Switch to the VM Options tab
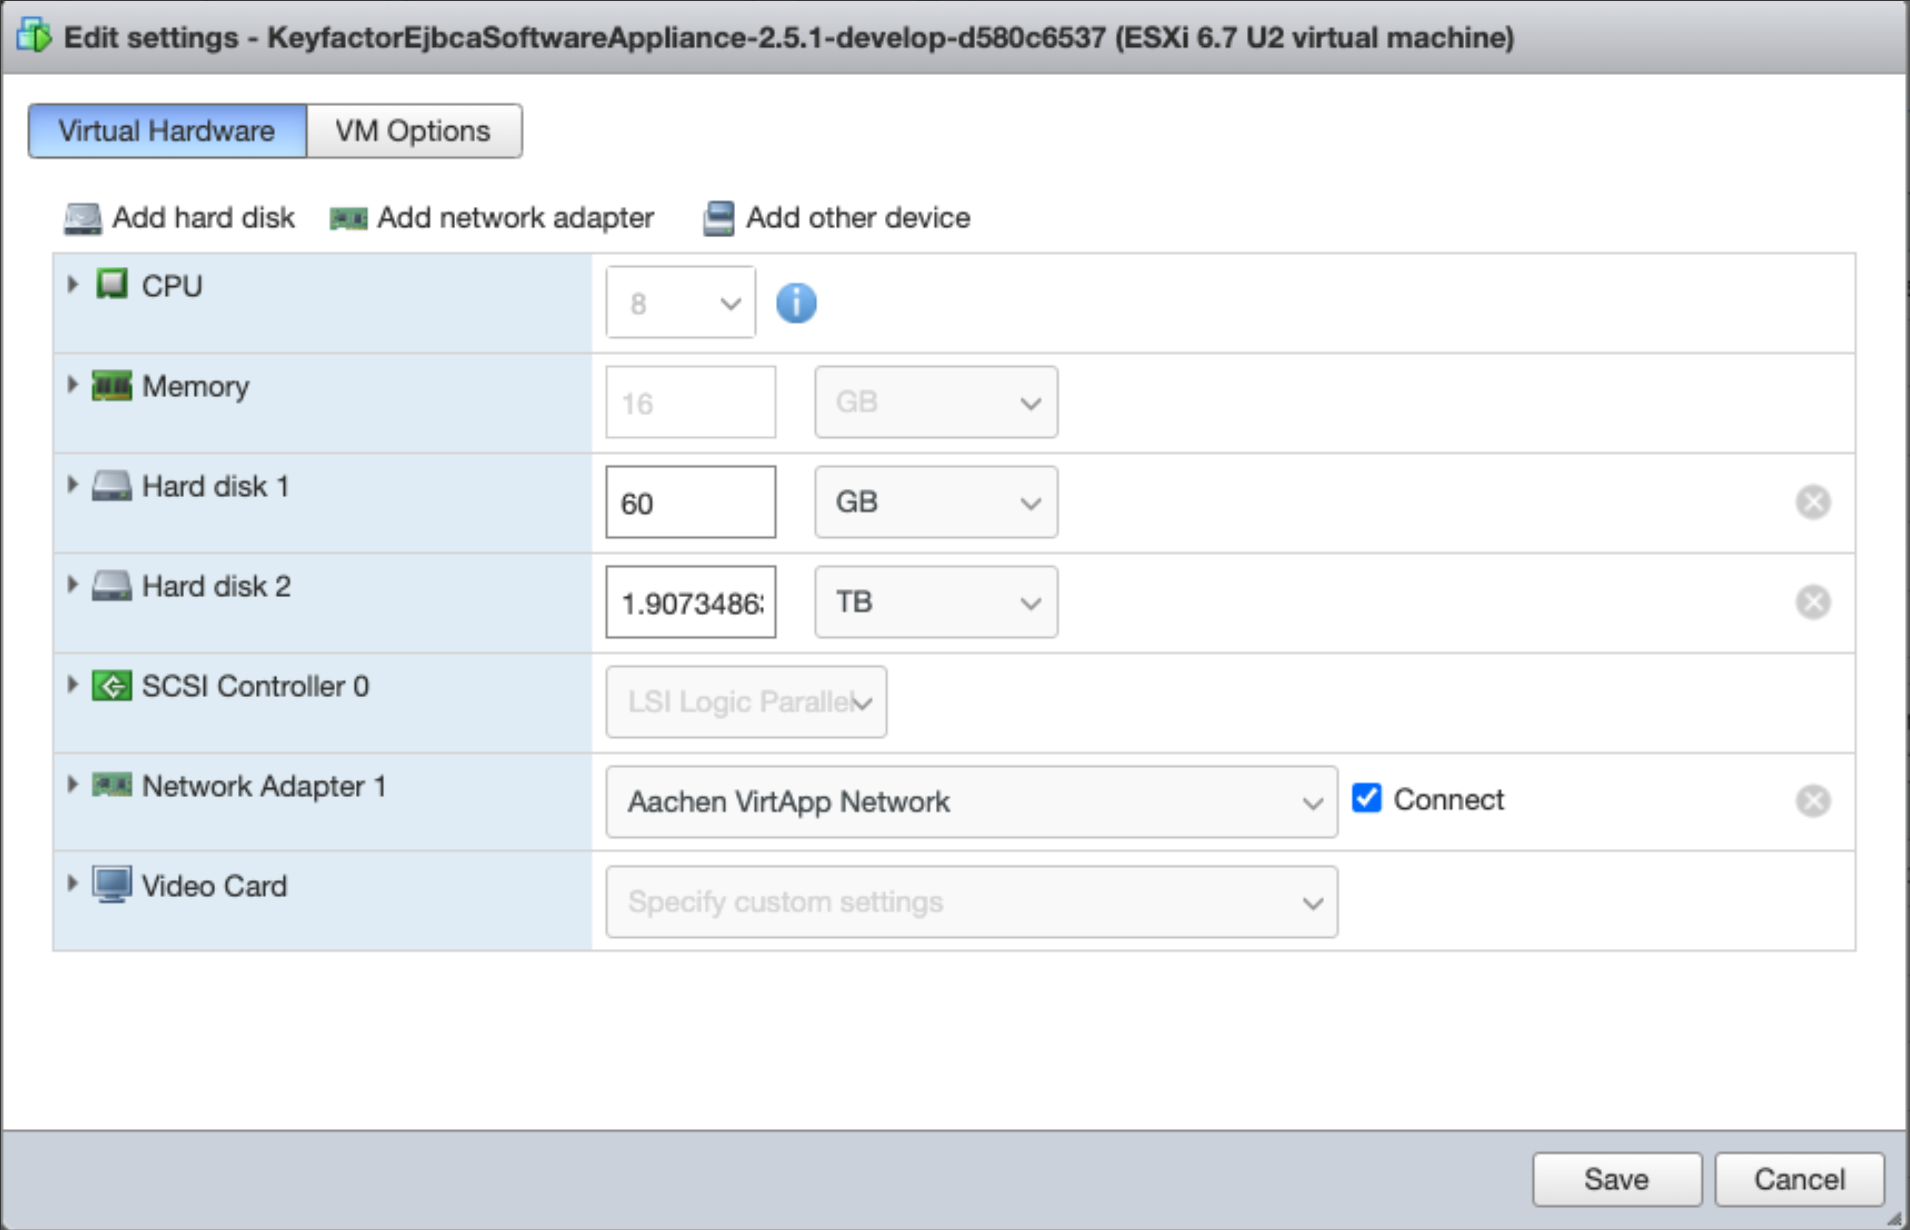 pyautogui.click(x=413, y=131)
